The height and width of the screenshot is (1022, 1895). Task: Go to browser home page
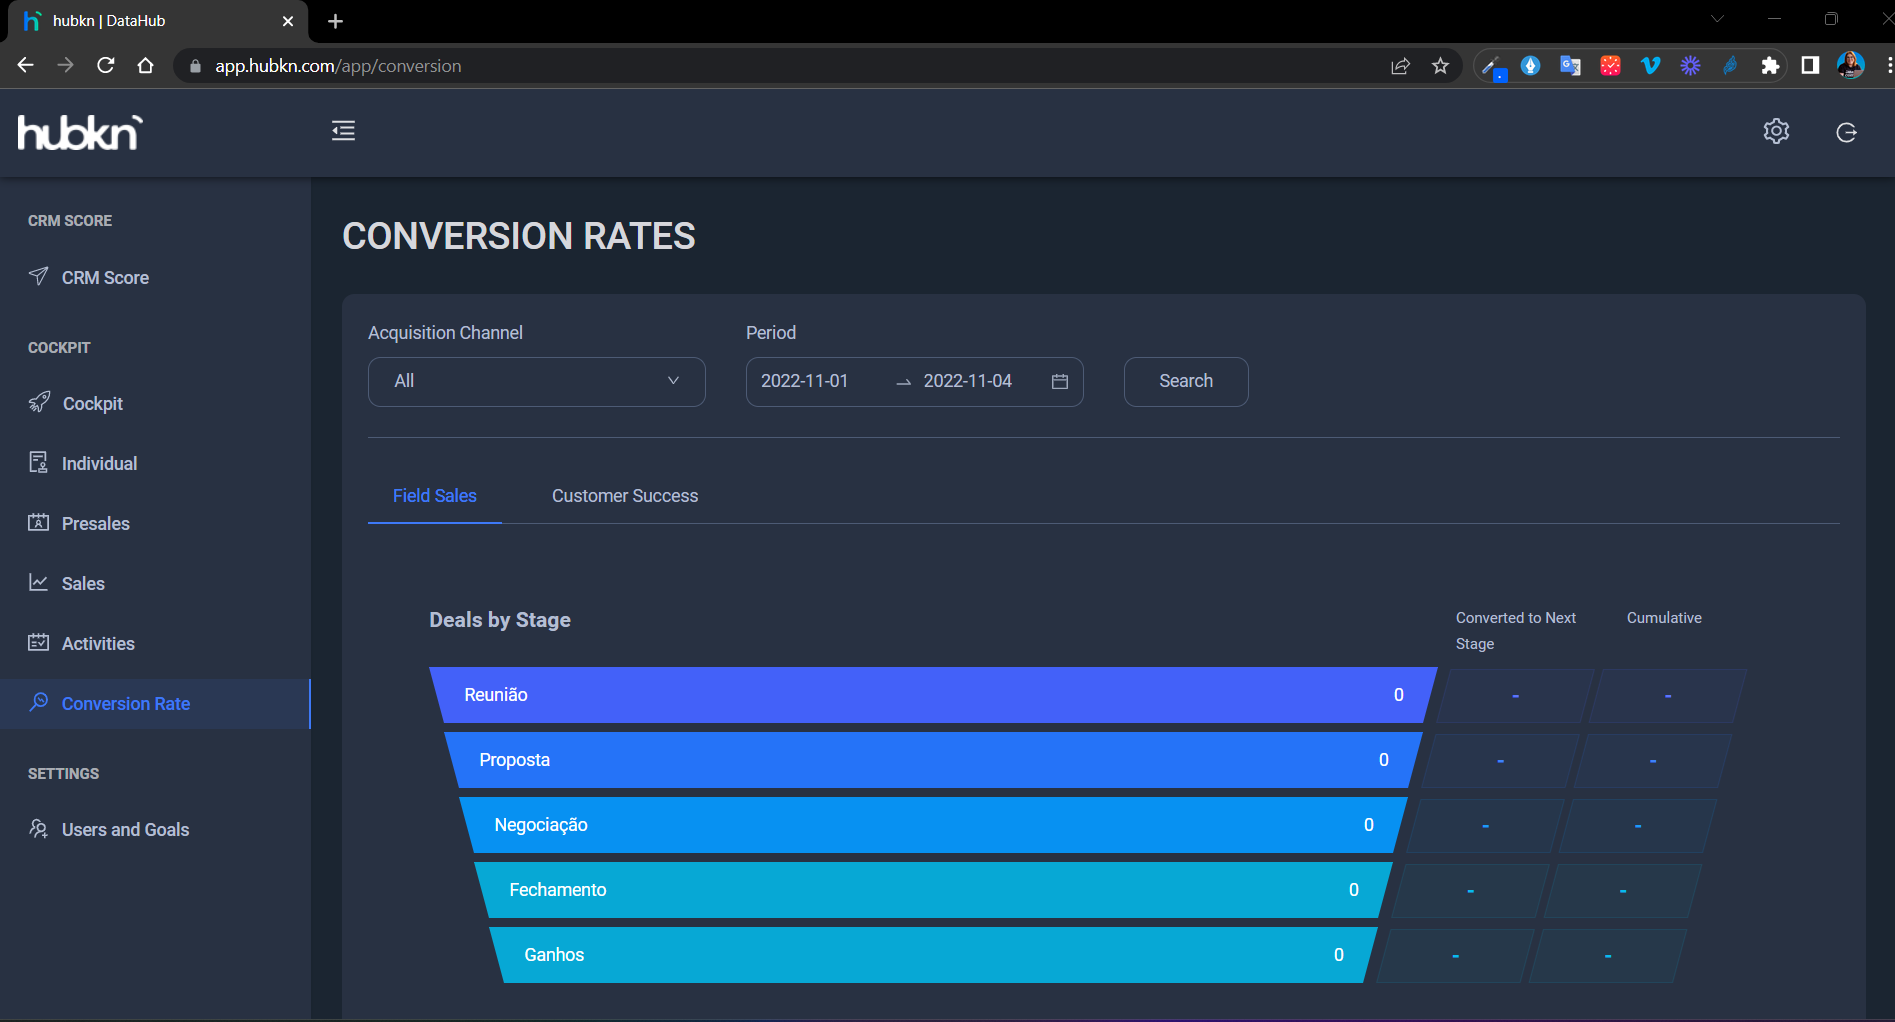click(145, 65)
